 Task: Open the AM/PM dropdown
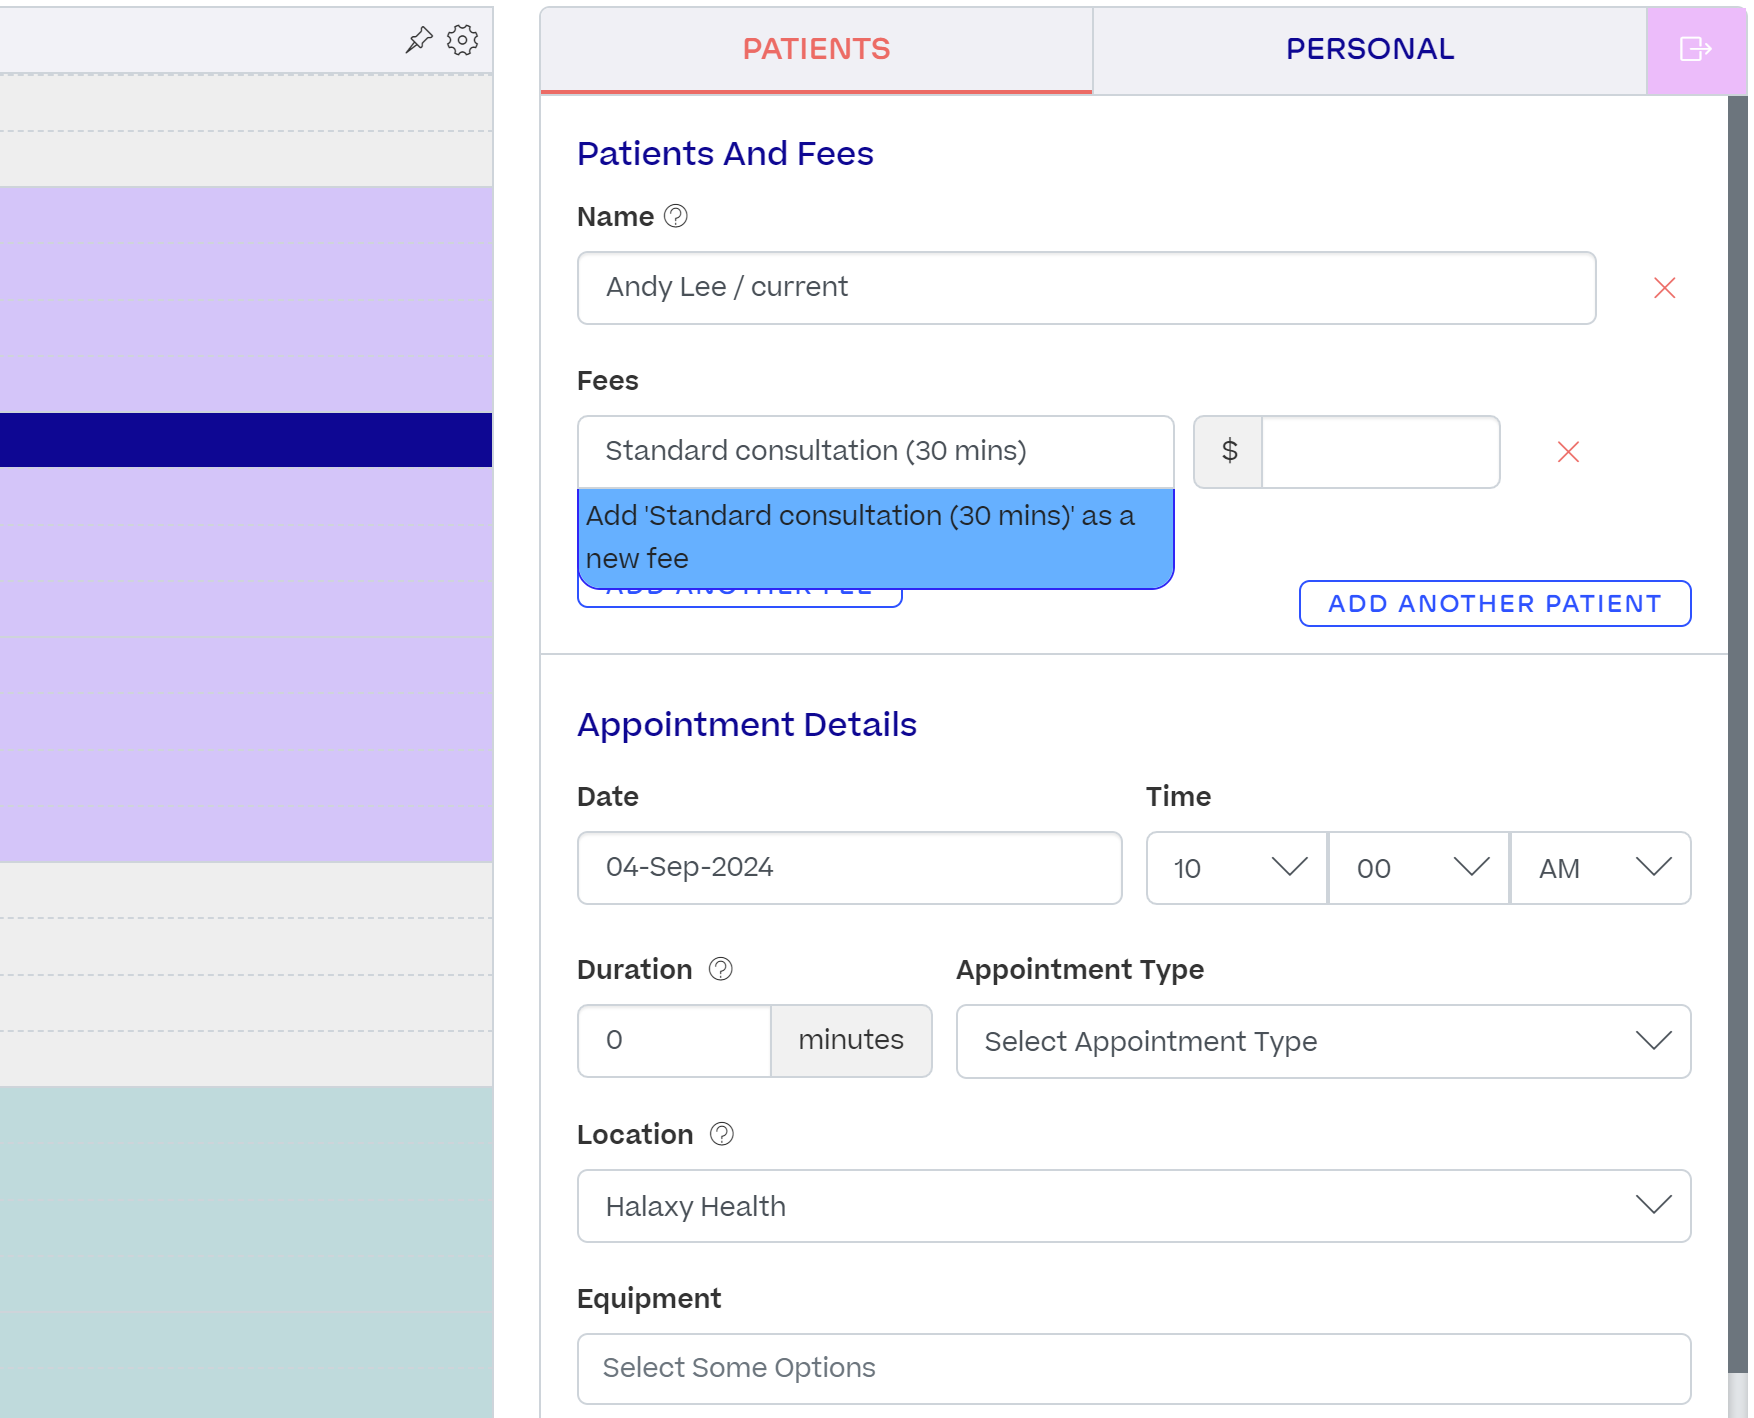pyautogui.click(x=1601, y=868)
